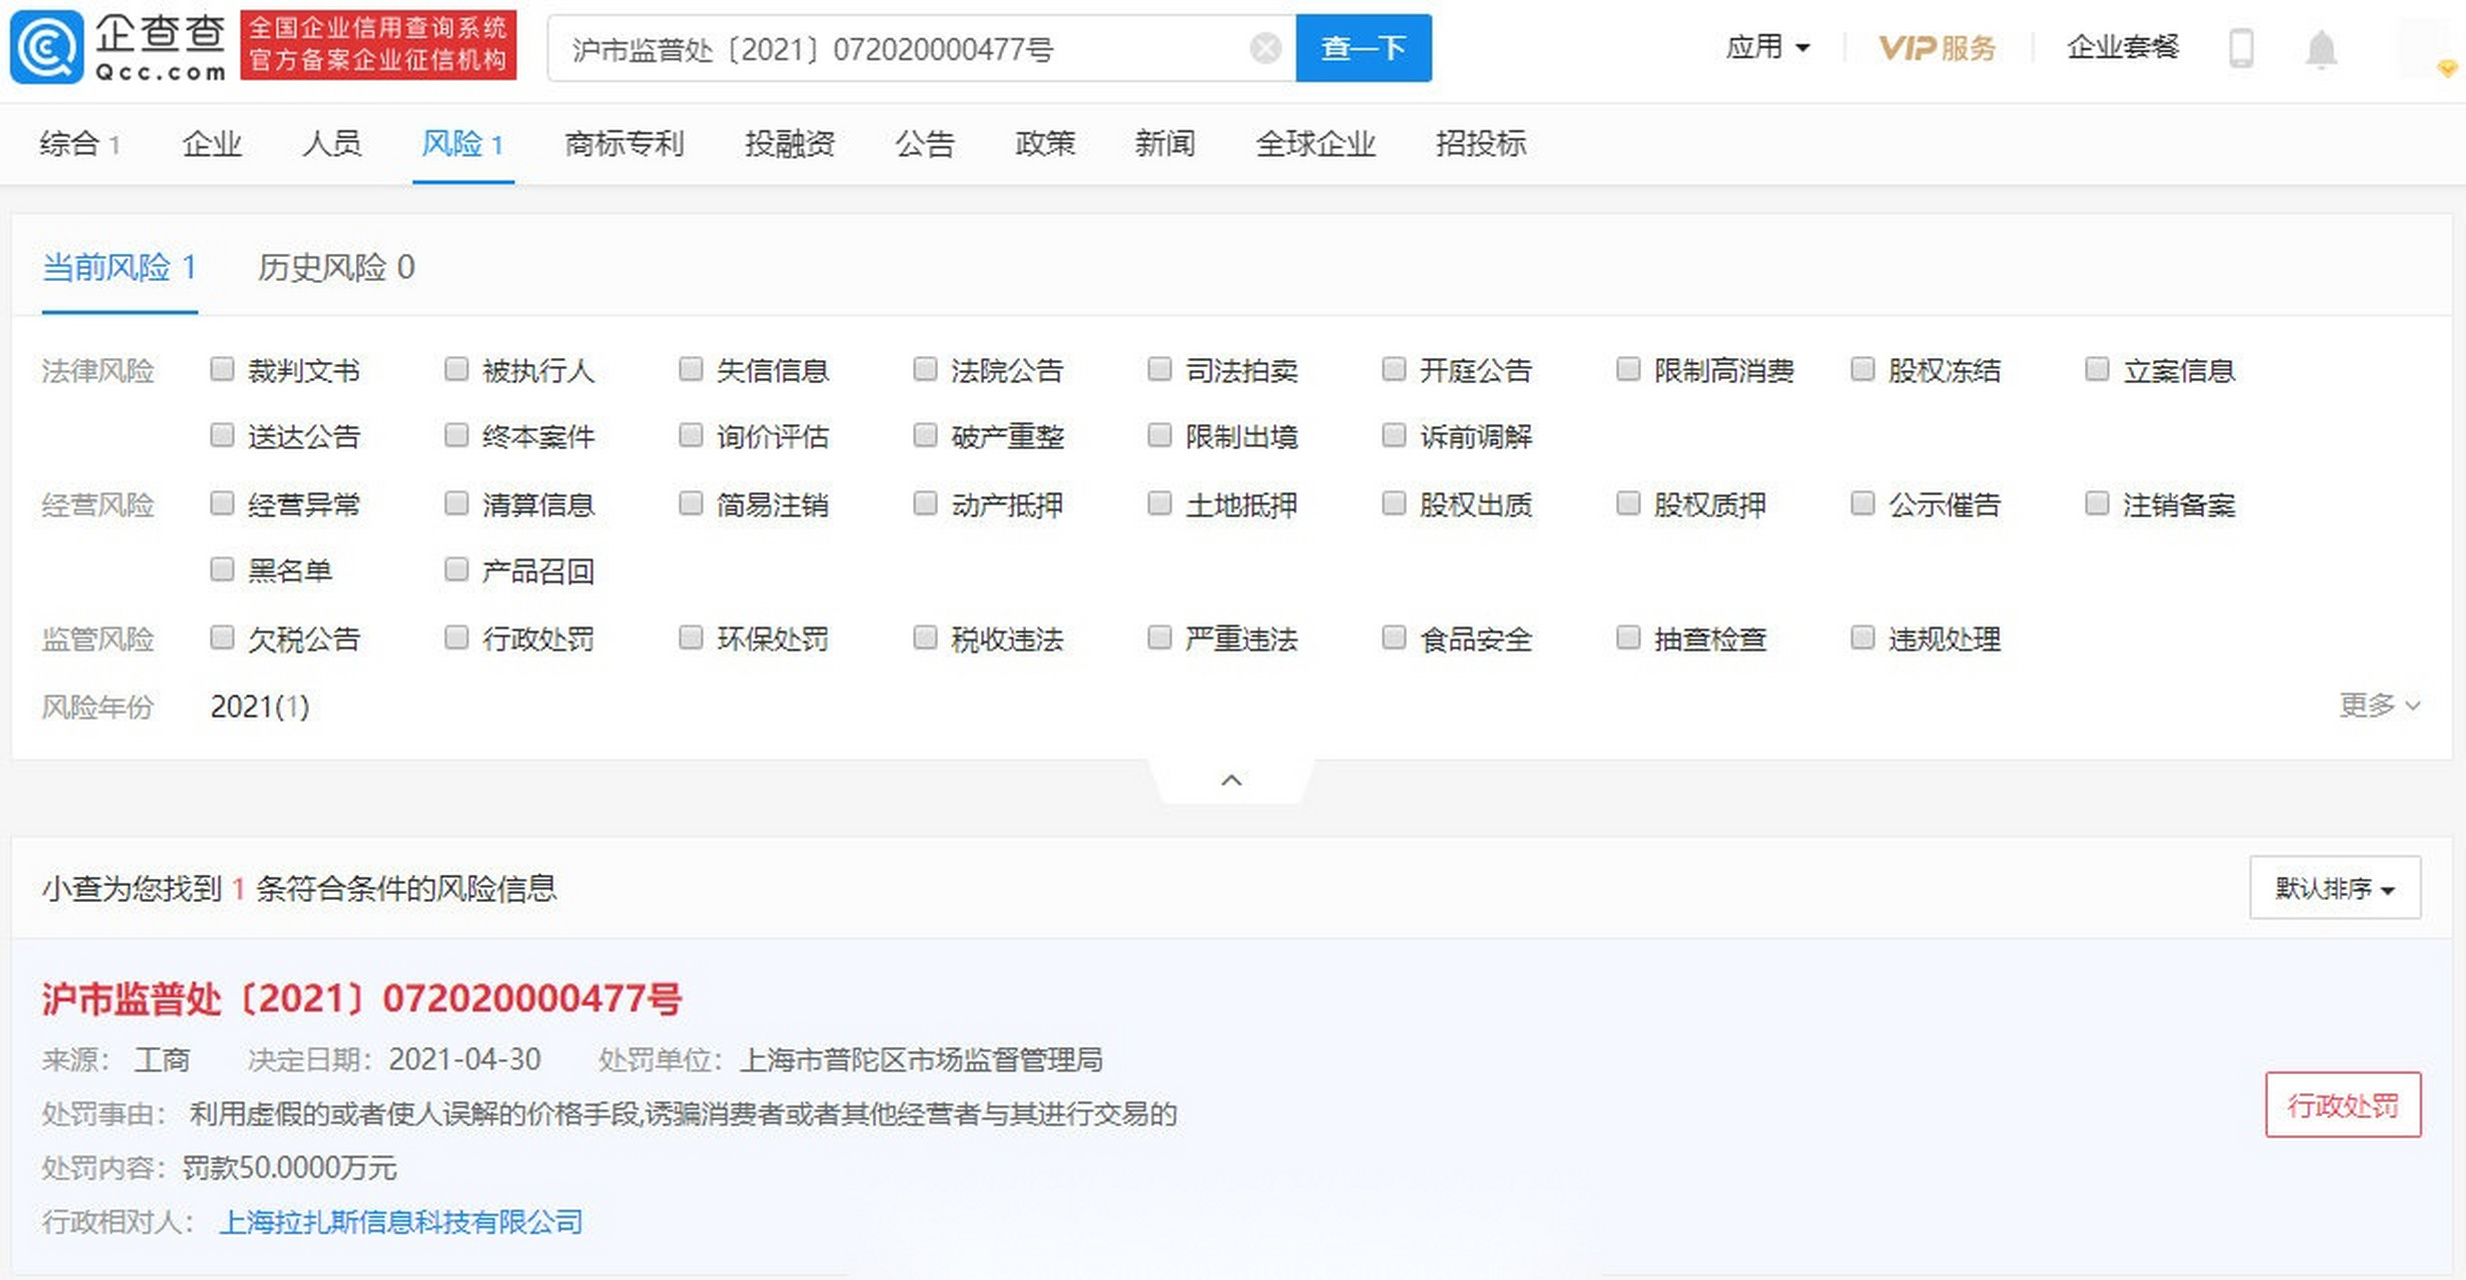Check the 立案信息 checkbox
This screenshot has width=2466, height=1280.
2097,369
